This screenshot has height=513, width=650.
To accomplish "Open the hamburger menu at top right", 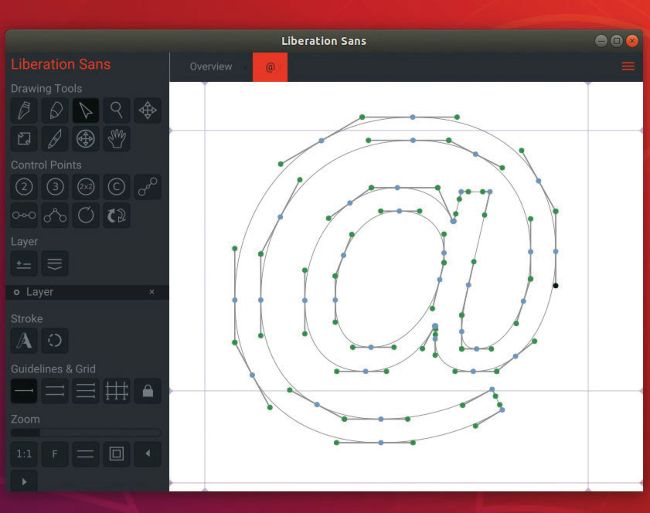I will (x=628, y=66).
